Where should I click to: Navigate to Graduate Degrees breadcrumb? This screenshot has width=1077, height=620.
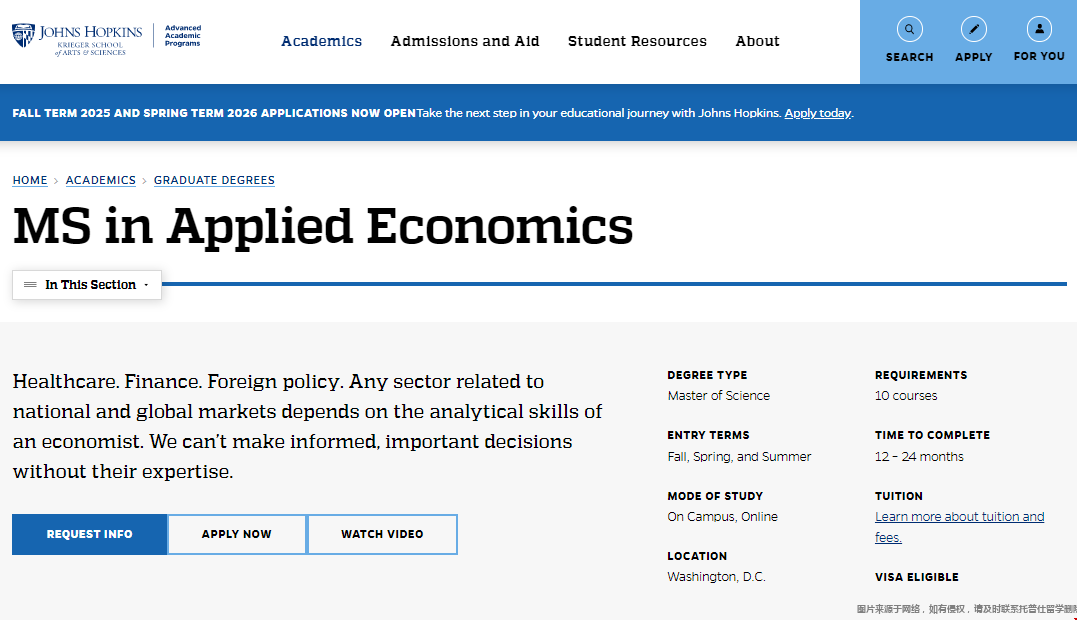(214, 180)
